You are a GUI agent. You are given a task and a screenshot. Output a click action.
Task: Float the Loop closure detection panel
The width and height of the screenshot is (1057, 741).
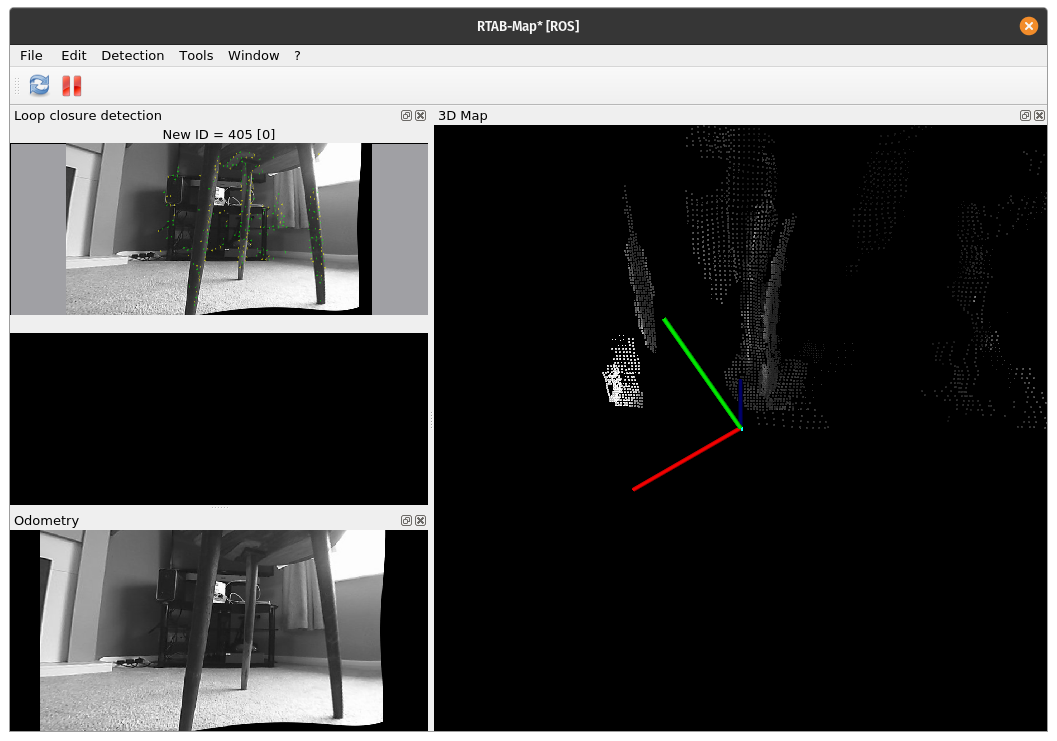tap(407, 116)
